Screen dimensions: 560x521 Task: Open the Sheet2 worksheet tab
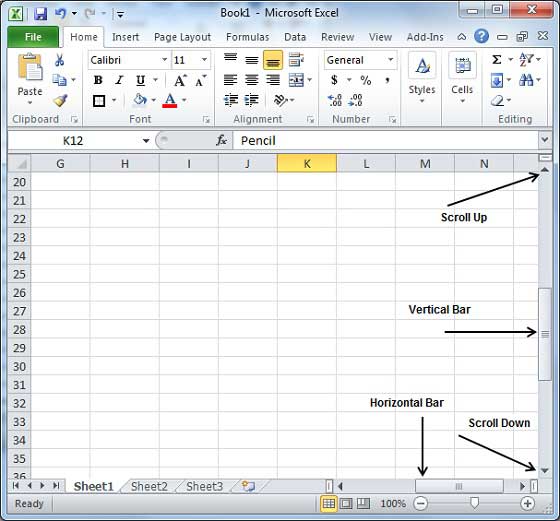pyautogui.click(x=149, y=486)
